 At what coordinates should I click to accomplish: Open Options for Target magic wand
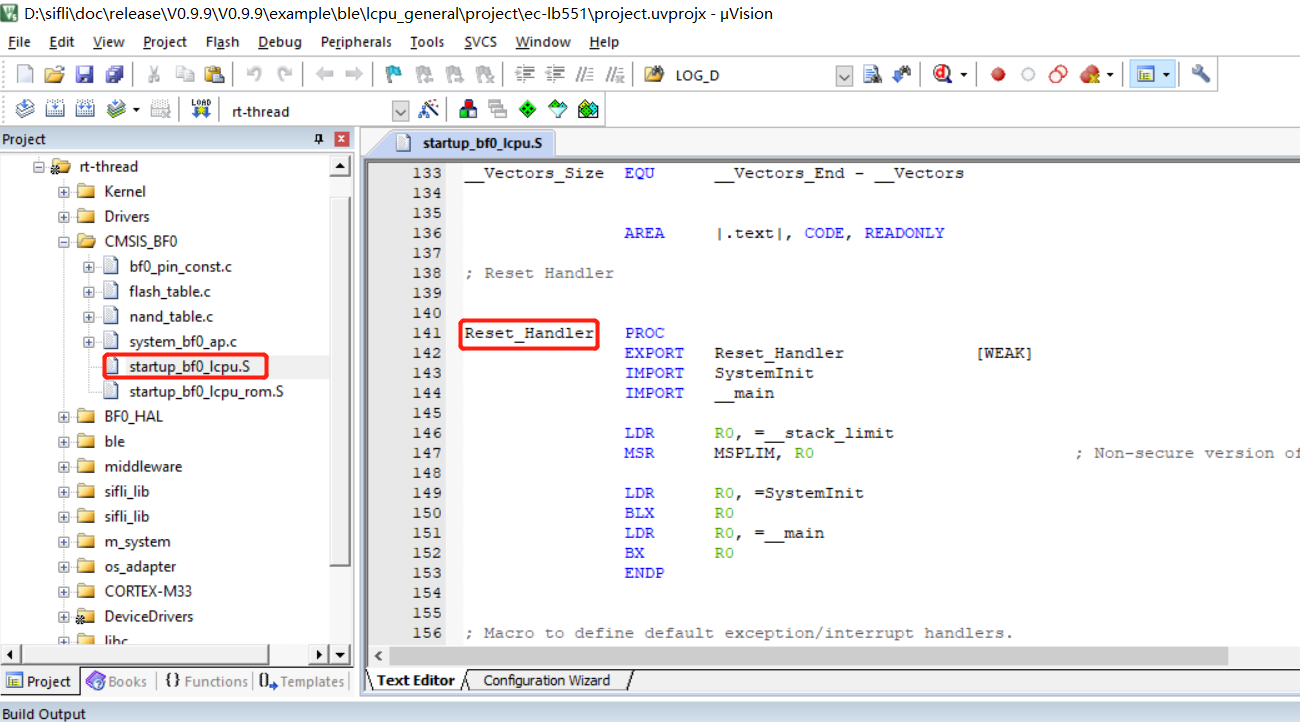click(429, 110)
